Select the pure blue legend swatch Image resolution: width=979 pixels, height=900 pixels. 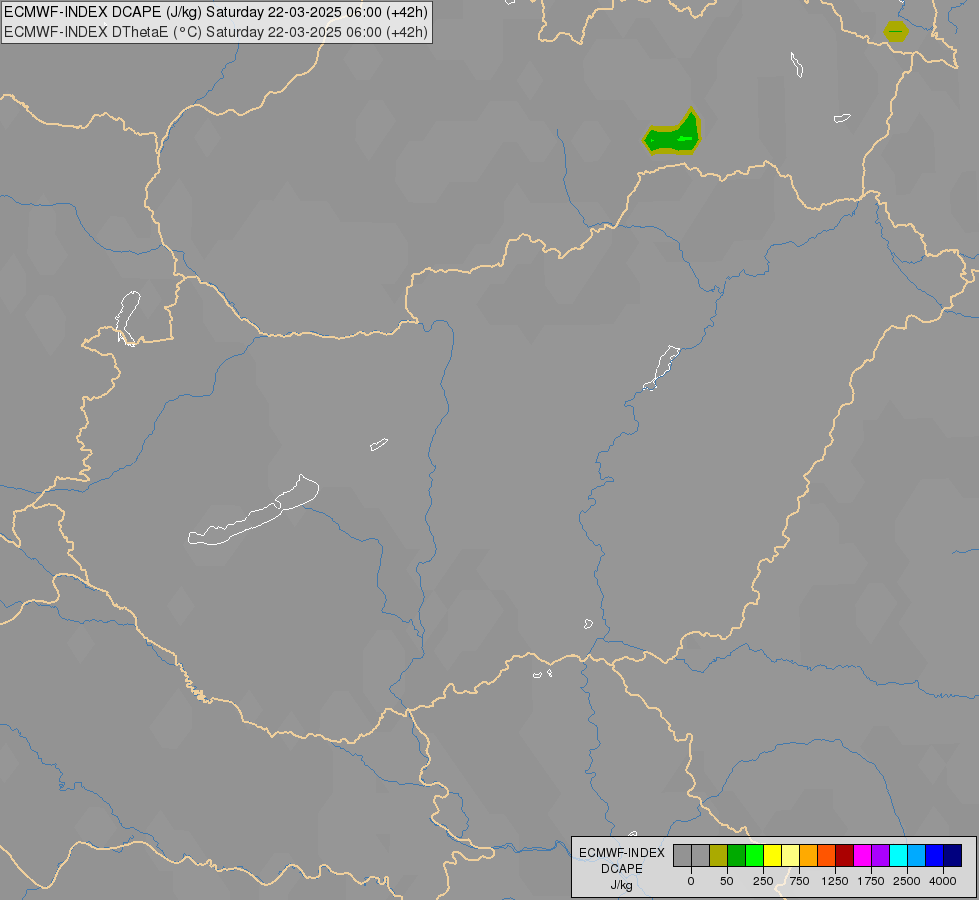(x=935, y=855)
